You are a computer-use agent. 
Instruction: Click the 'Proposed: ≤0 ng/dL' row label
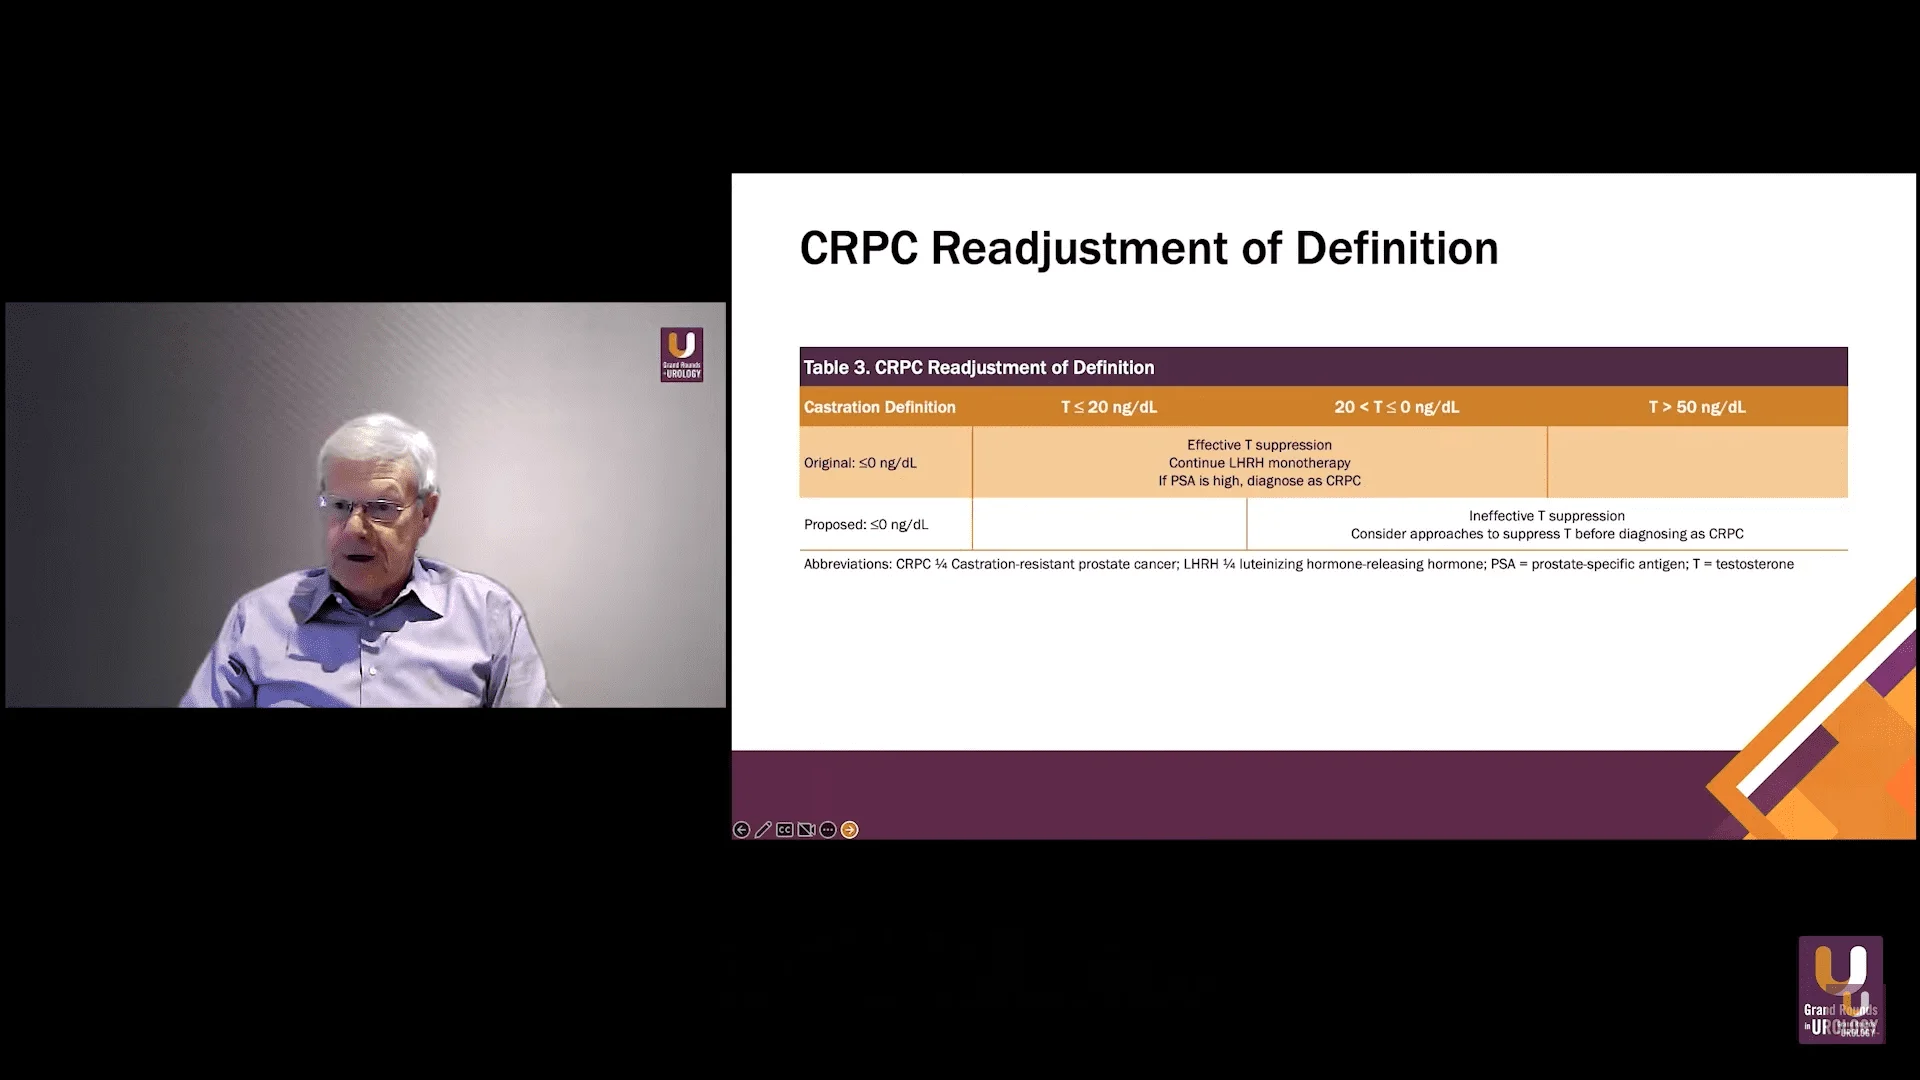(866, 524)
